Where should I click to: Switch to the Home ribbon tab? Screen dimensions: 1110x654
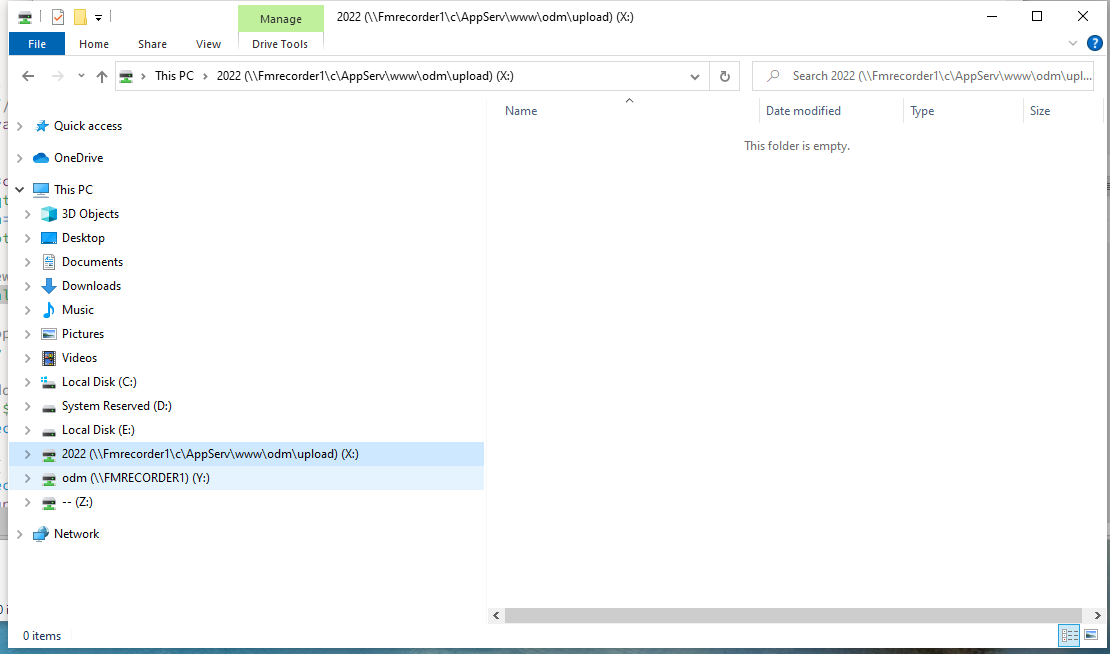(x=93, y=44)
